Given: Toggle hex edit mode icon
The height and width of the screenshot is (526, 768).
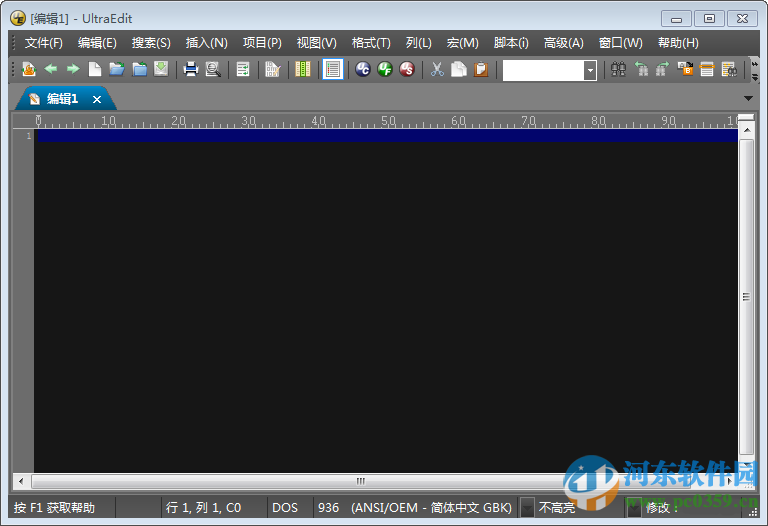Looking at the screenshot, I should tap(272, 69).
